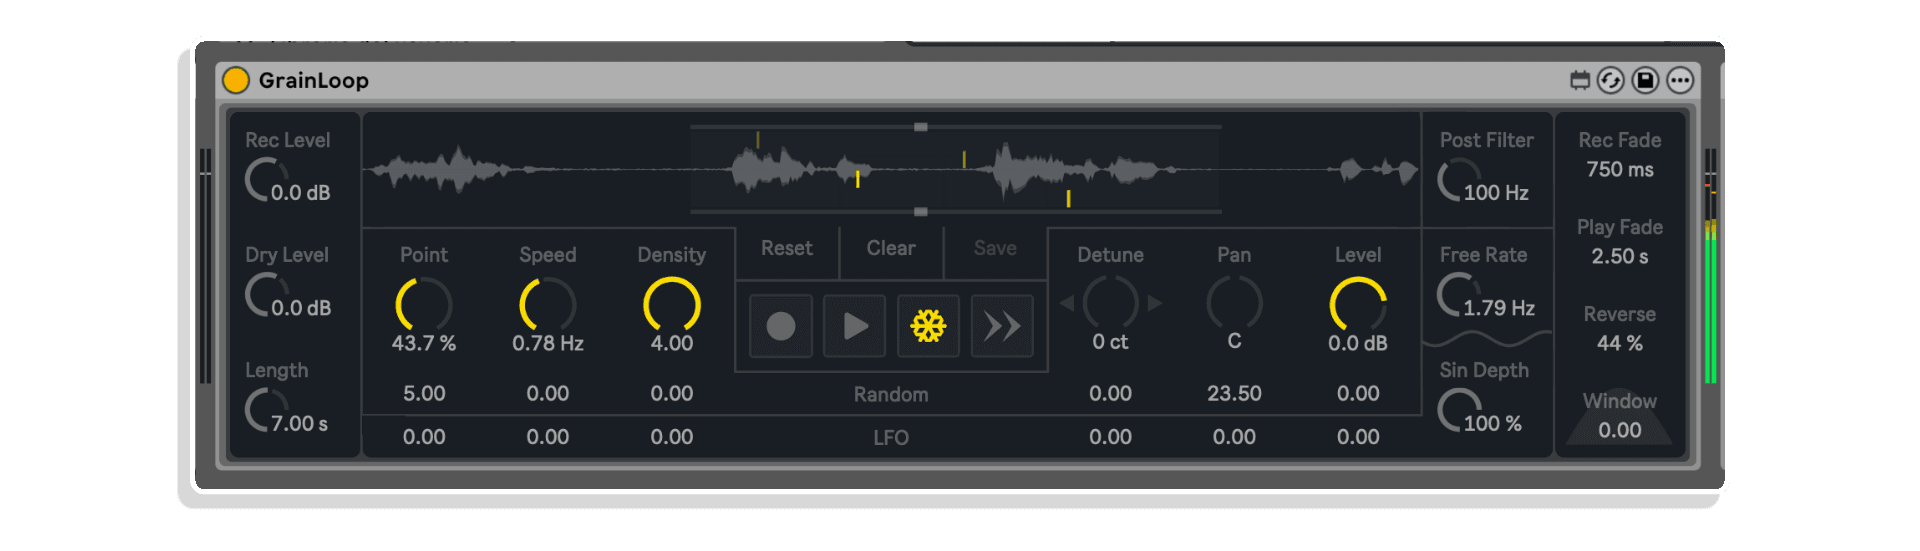
Task: Click the Density knob
Action: pyautogui.click(x=672, y=305)
